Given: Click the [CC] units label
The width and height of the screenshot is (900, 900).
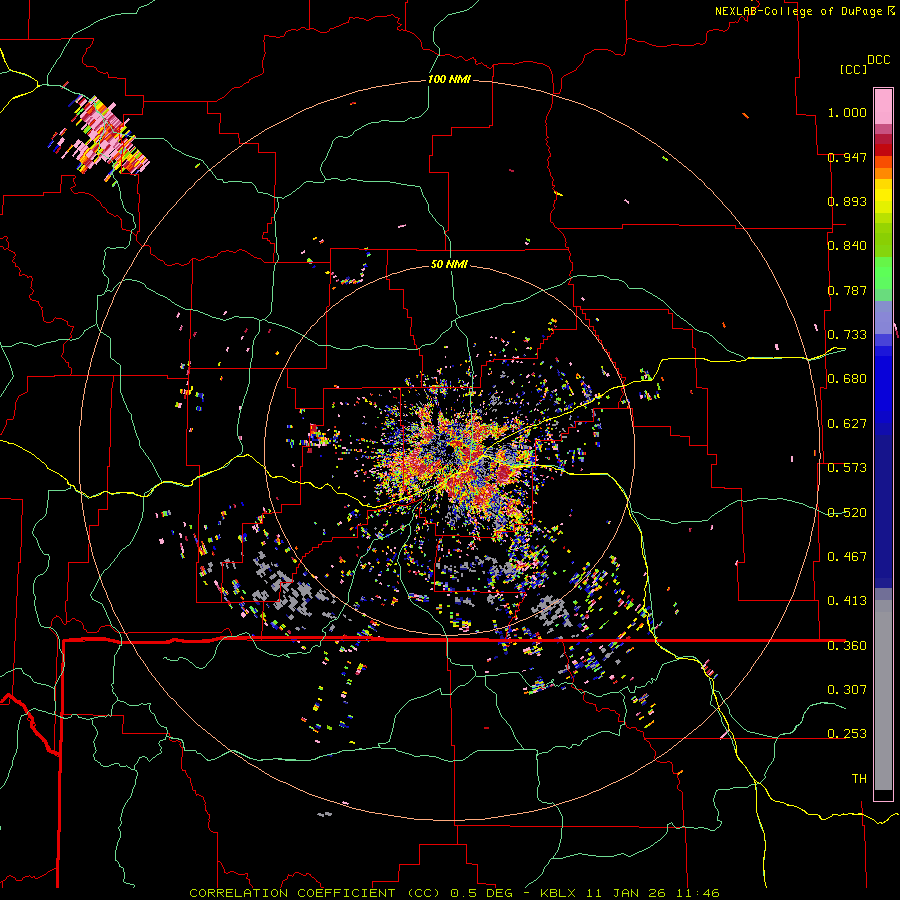Looking at the screenshot, I should coord(853,69).
